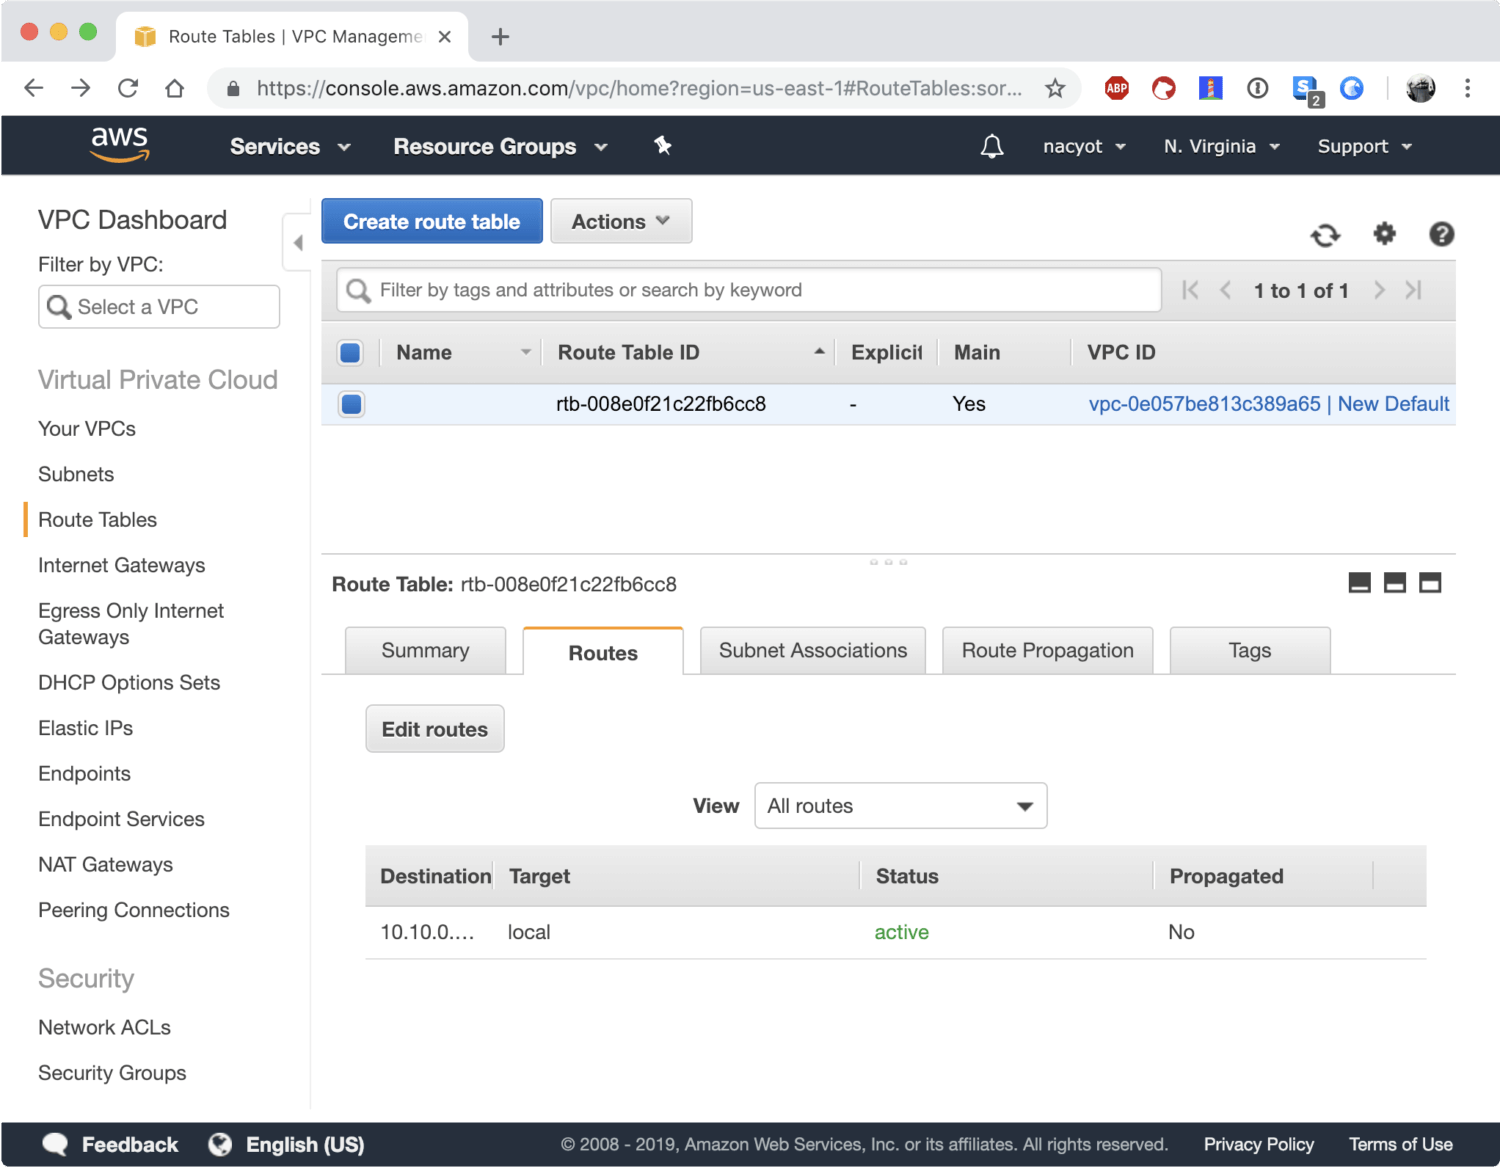
Task: Open Your VPCs in sidebar
Action: [87, 429]
